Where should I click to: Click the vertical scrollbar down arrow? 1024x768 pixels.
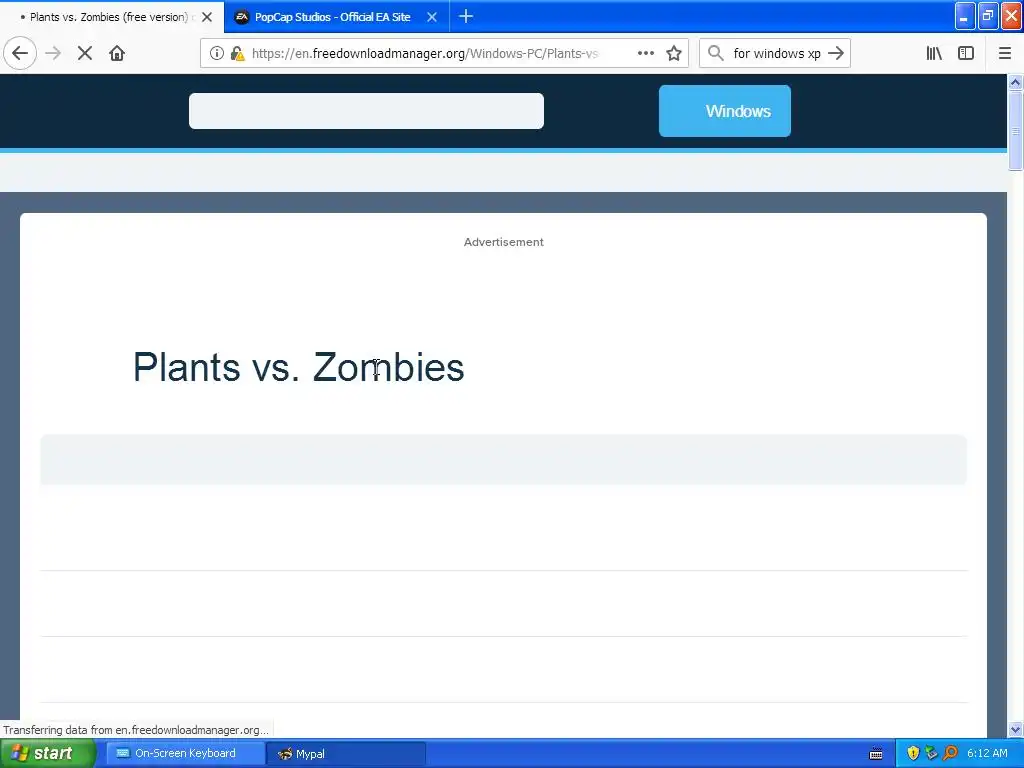[x=1016, y=729]
